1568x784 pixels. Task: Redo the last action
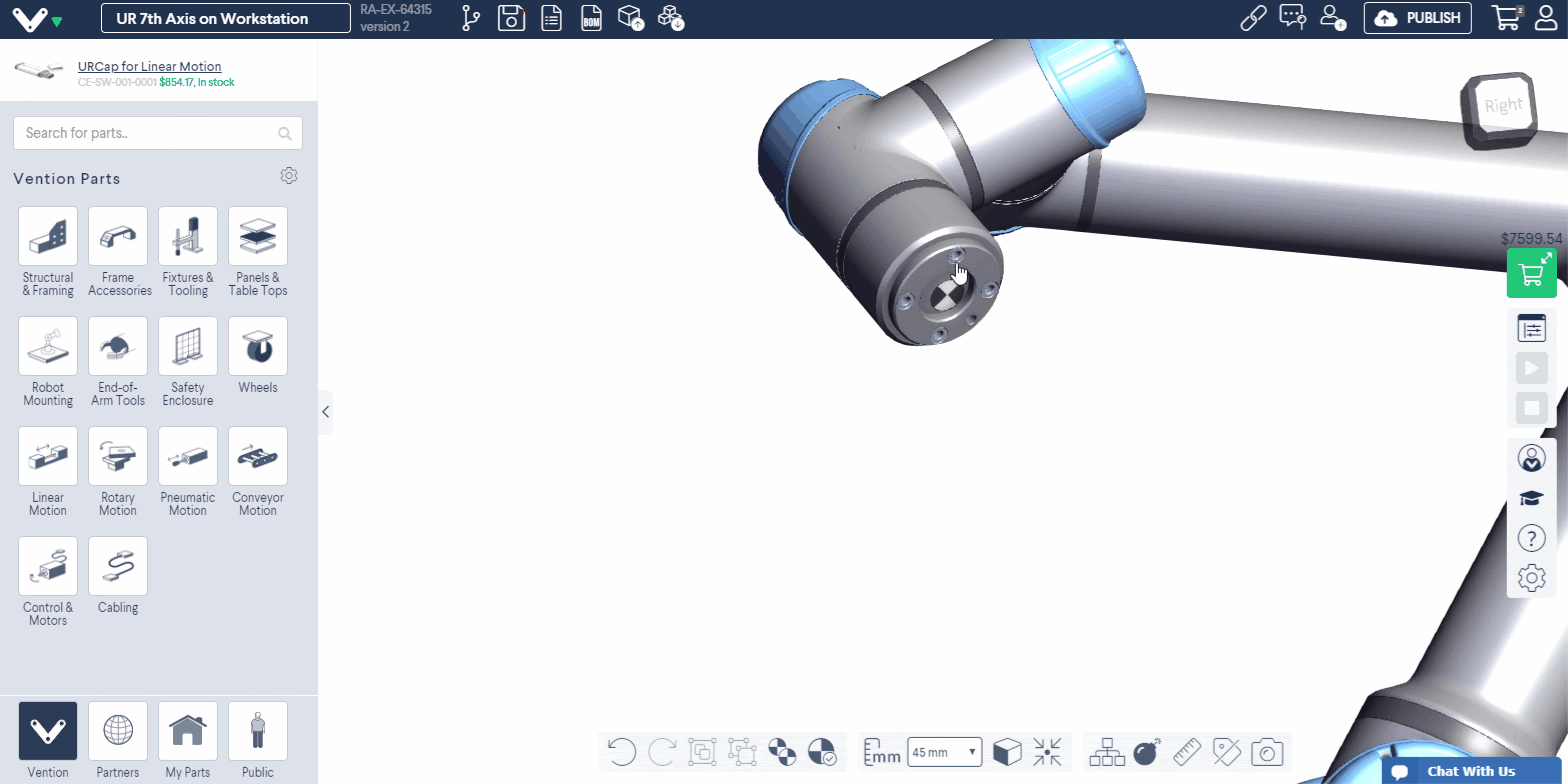[662, 752]
